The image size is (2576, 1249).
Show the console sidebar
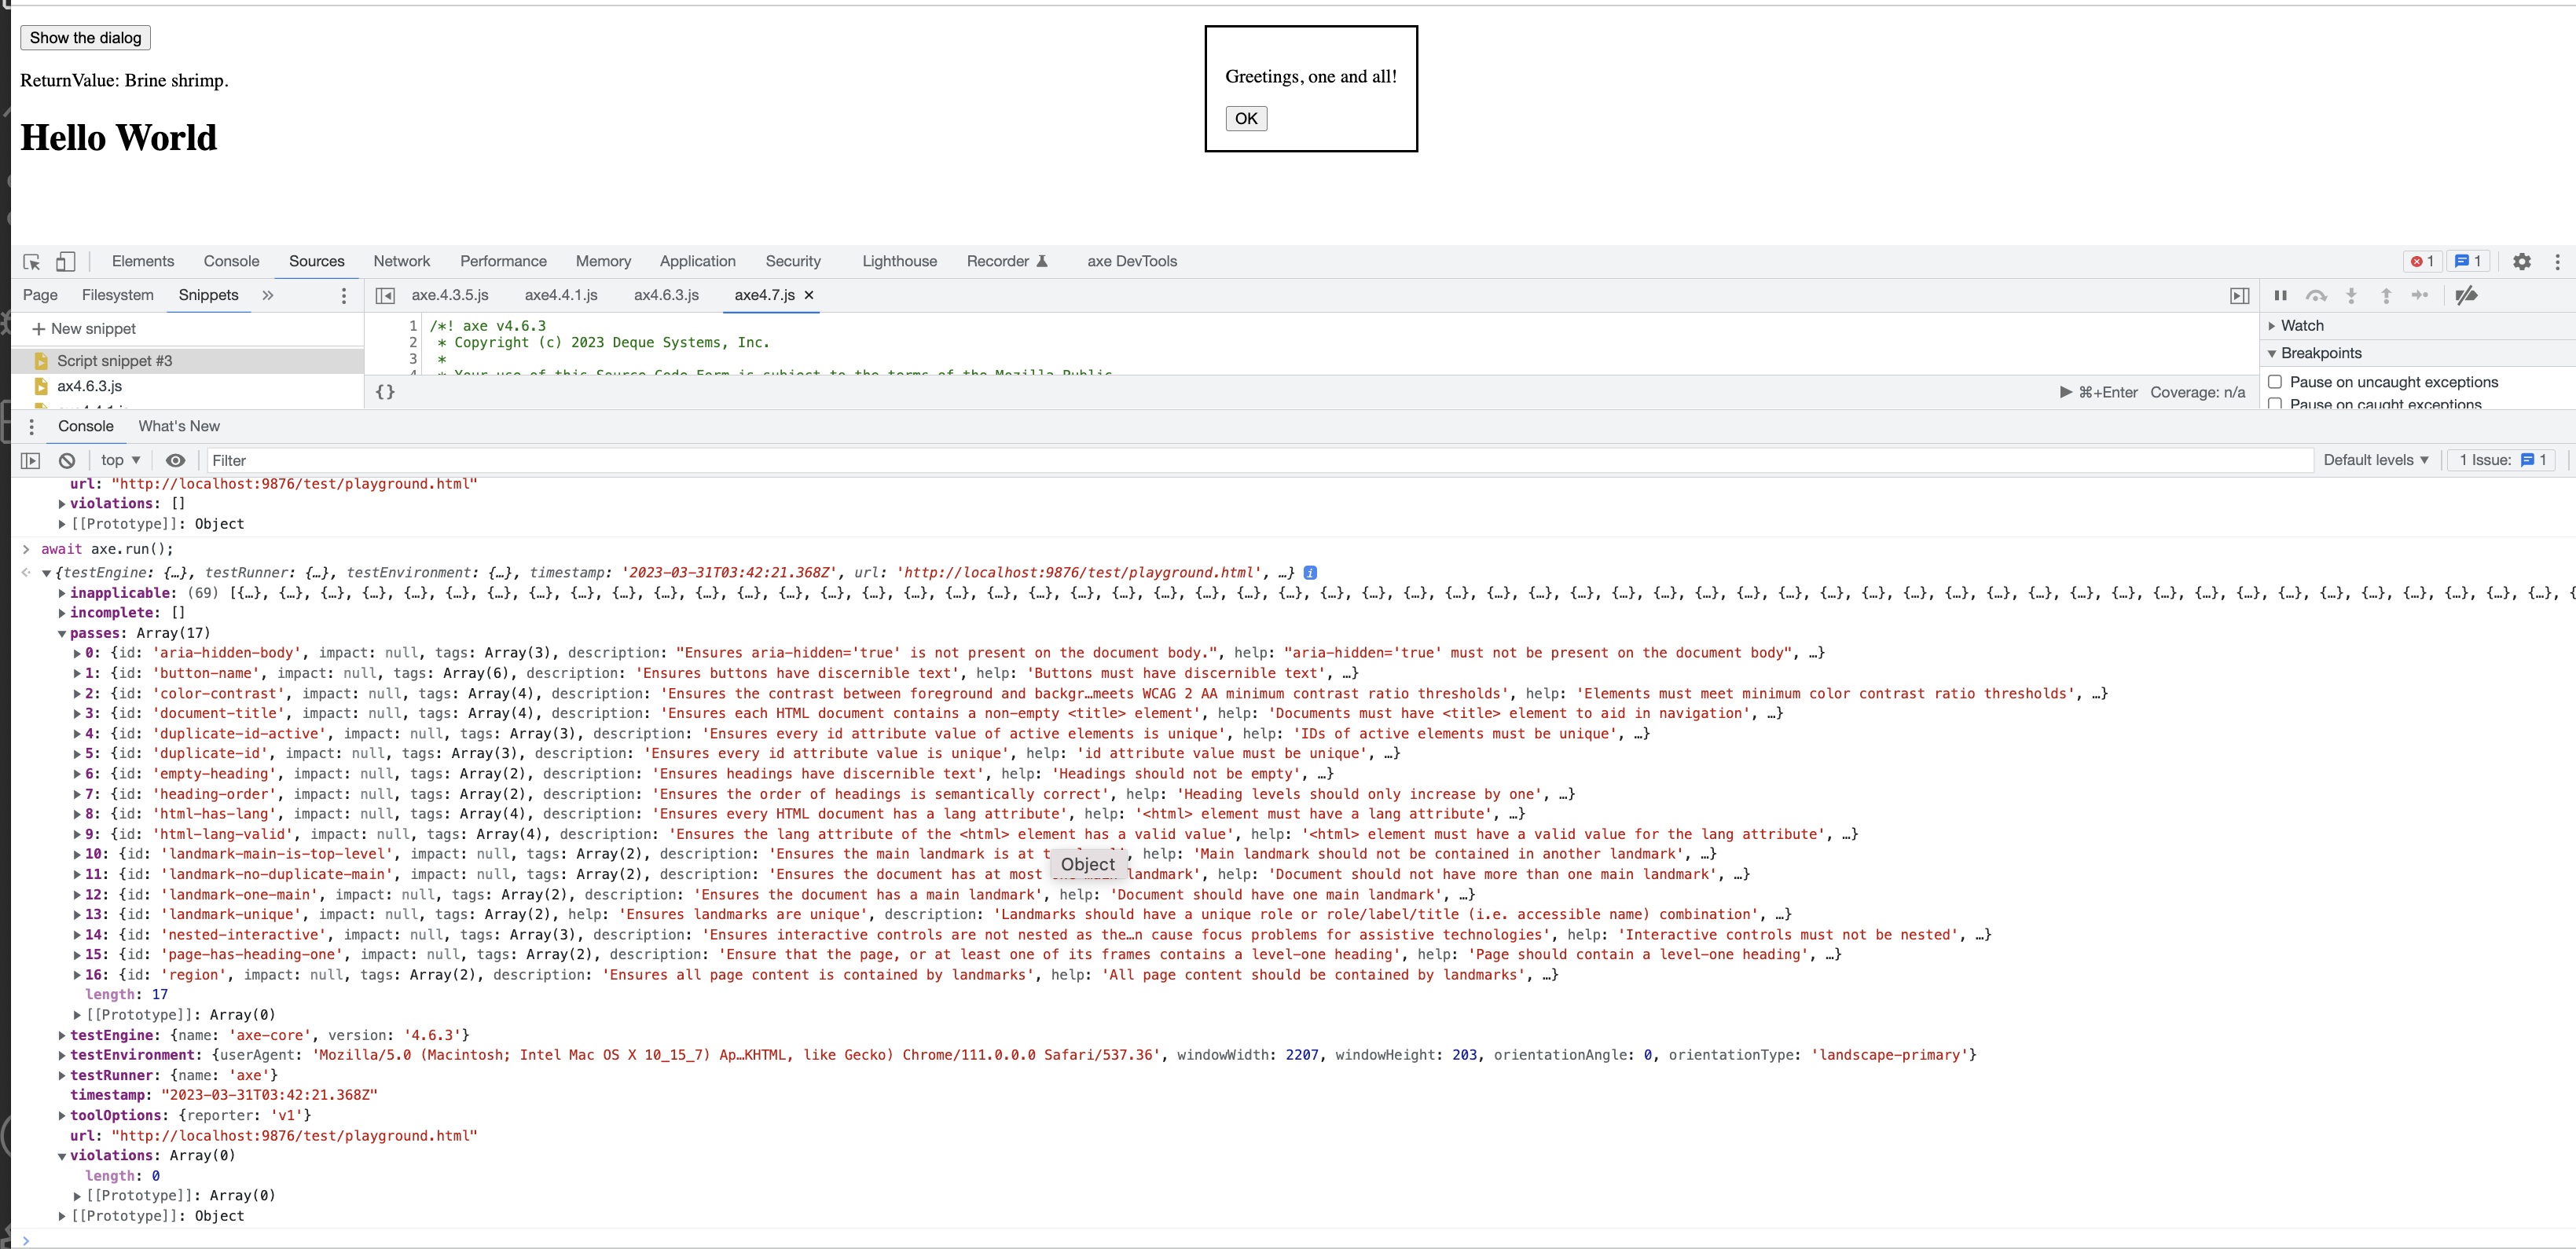pos(29,460)
